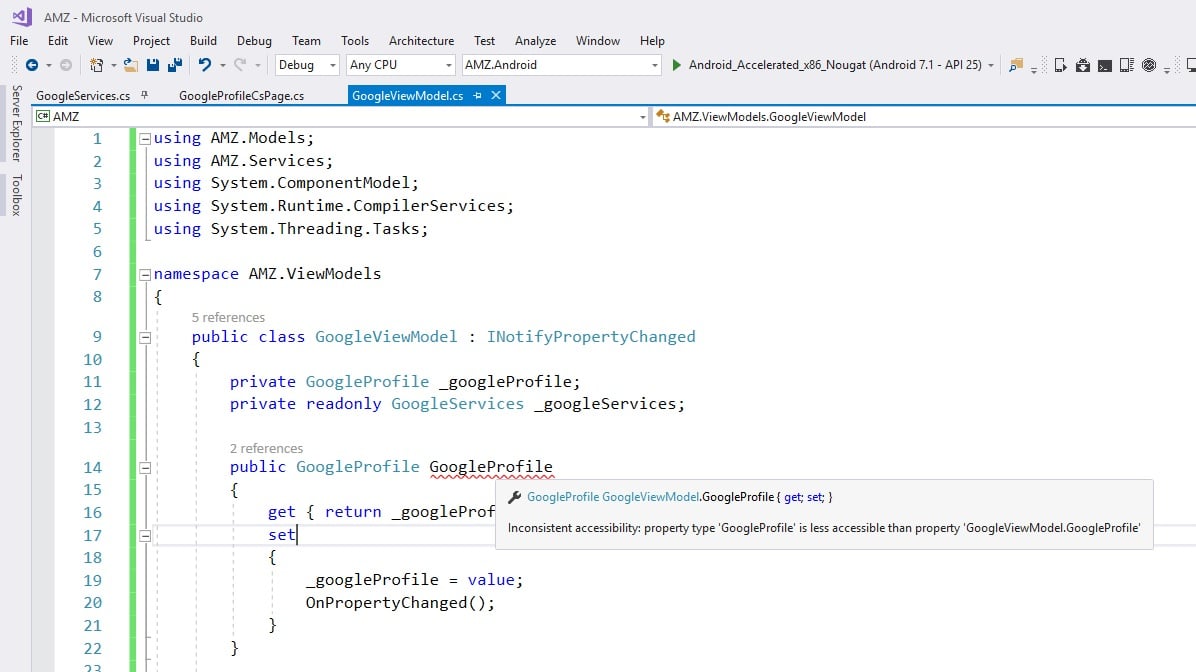Click the New Project toolbar icon
1196x672 pixels.
click(96, 66)
